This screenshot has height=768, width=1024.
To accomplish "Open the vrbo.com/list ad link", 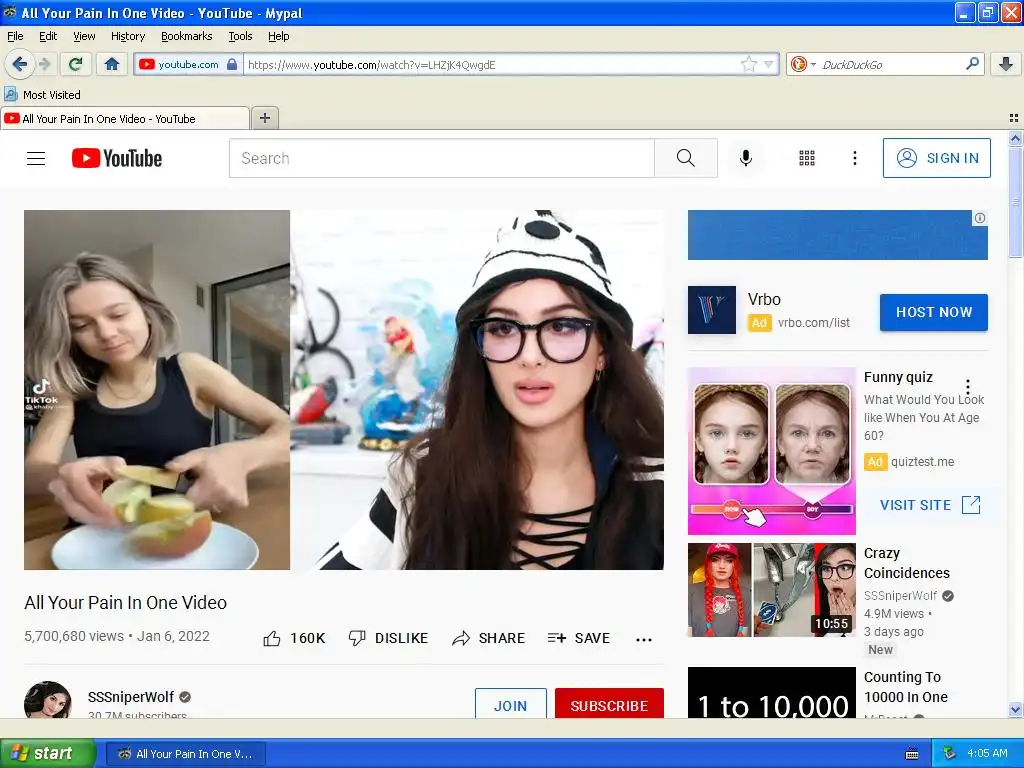I will [814, 323].
